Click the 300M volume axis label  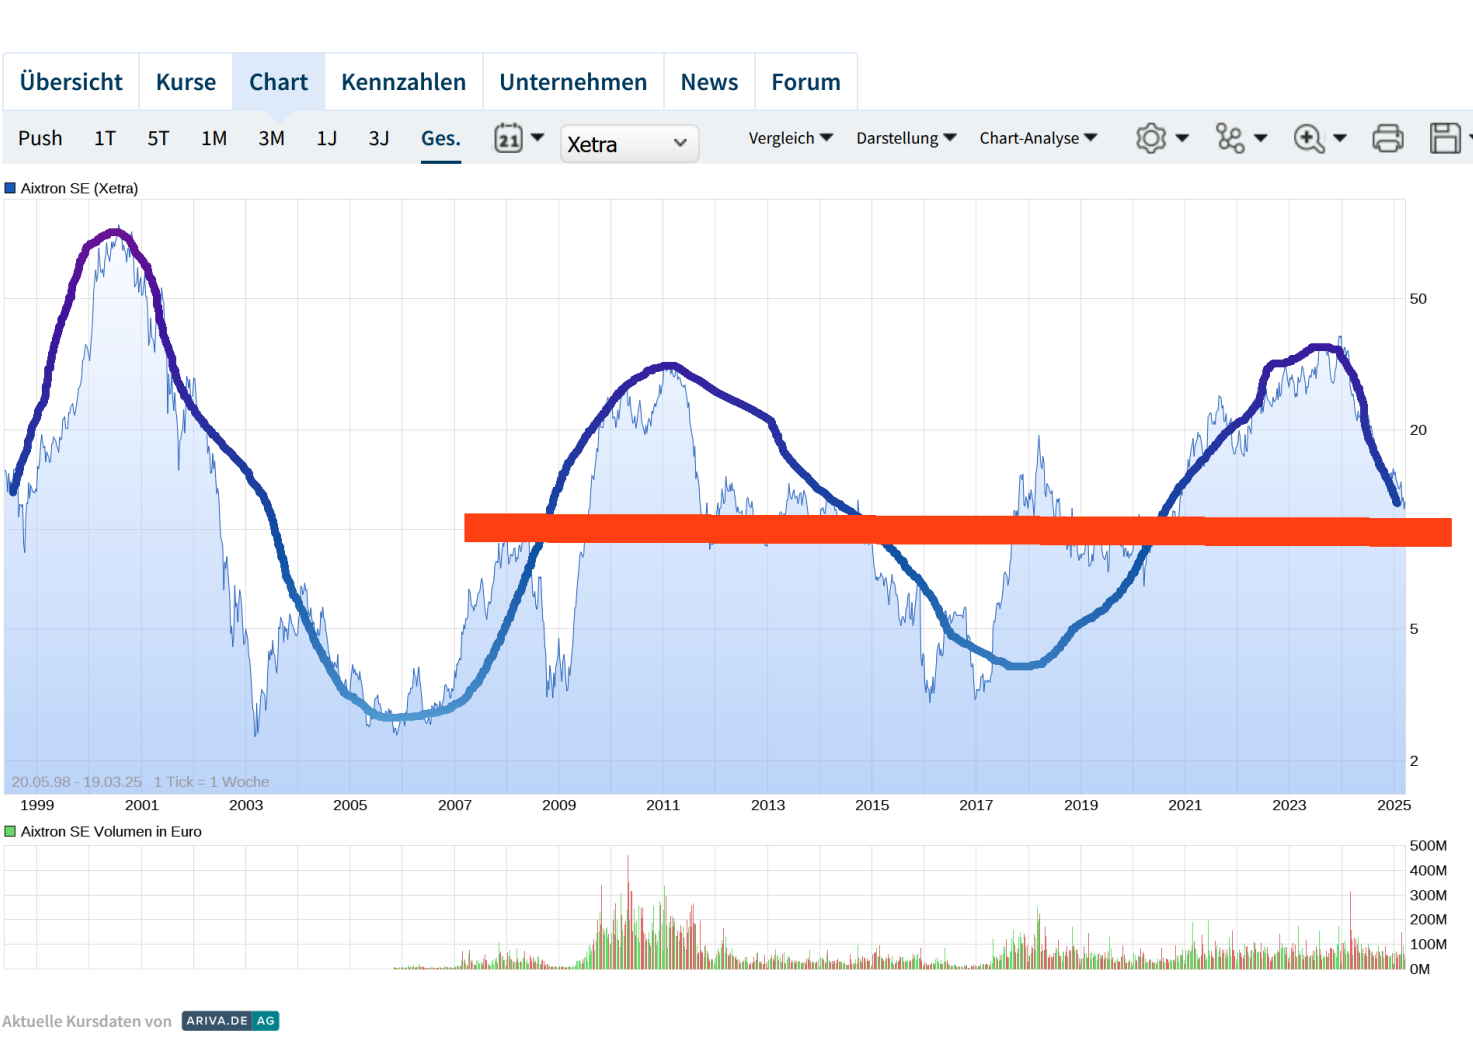pyautogui.click(x=1428, y=895)
